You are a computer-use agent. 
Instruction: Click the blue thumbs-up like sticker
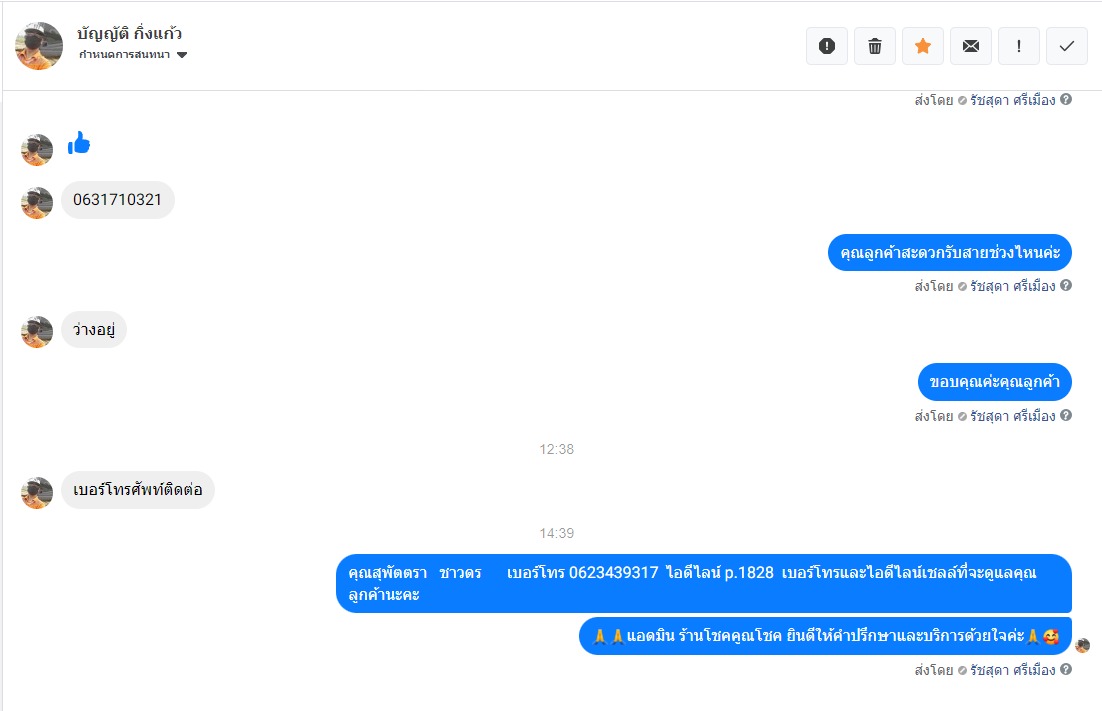(x=79, y=143)
